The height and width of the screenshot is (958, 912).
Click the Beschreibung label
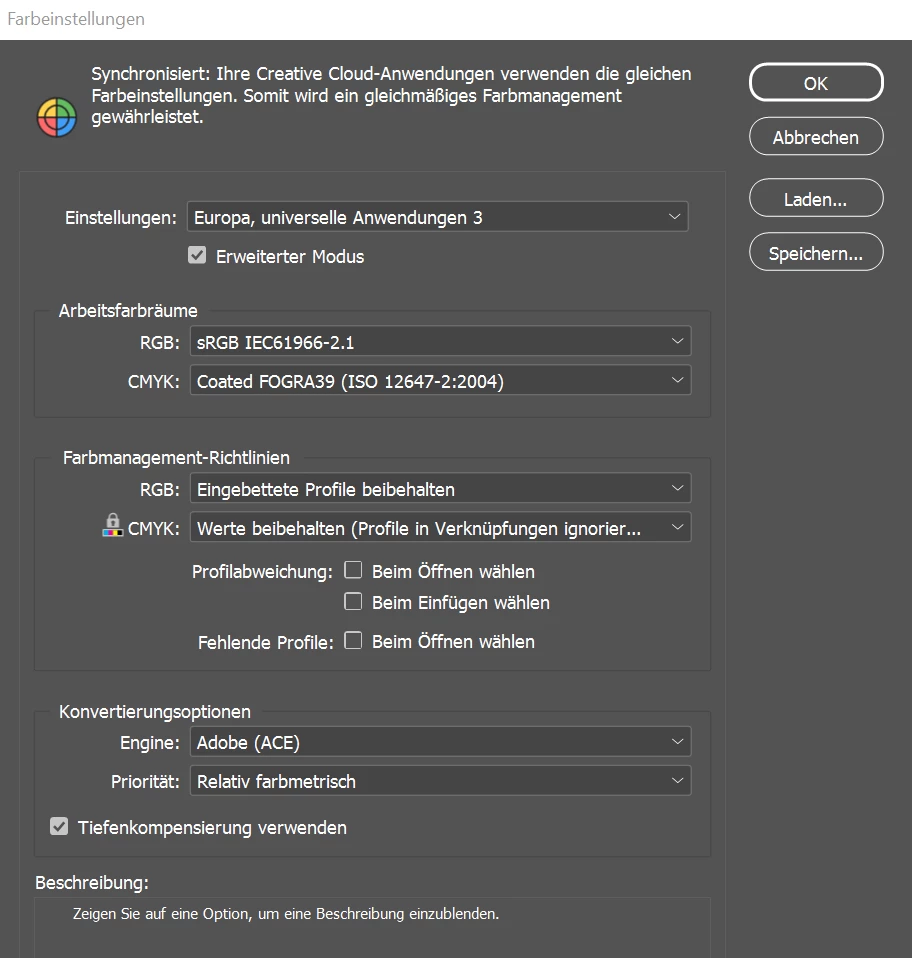[92, 883]
